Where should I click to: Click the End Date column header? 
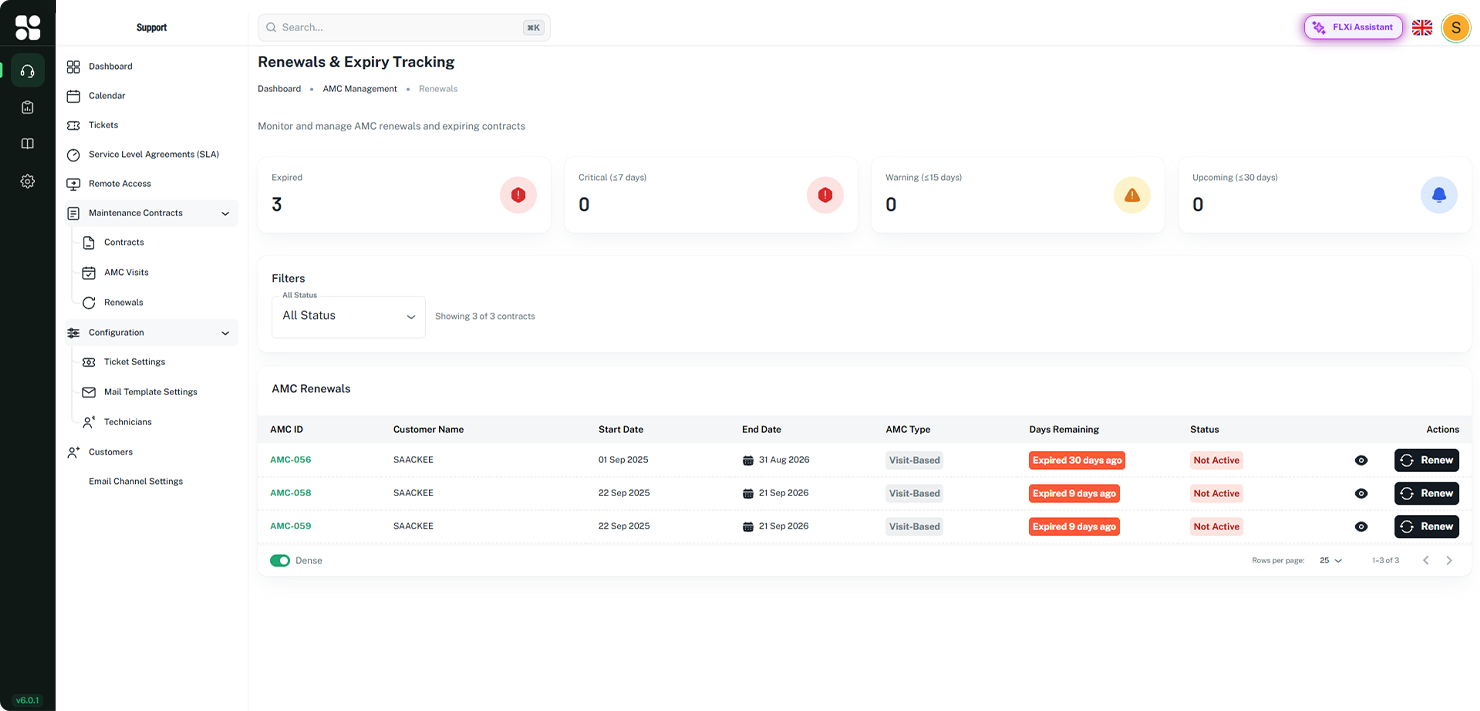(762, 430)
